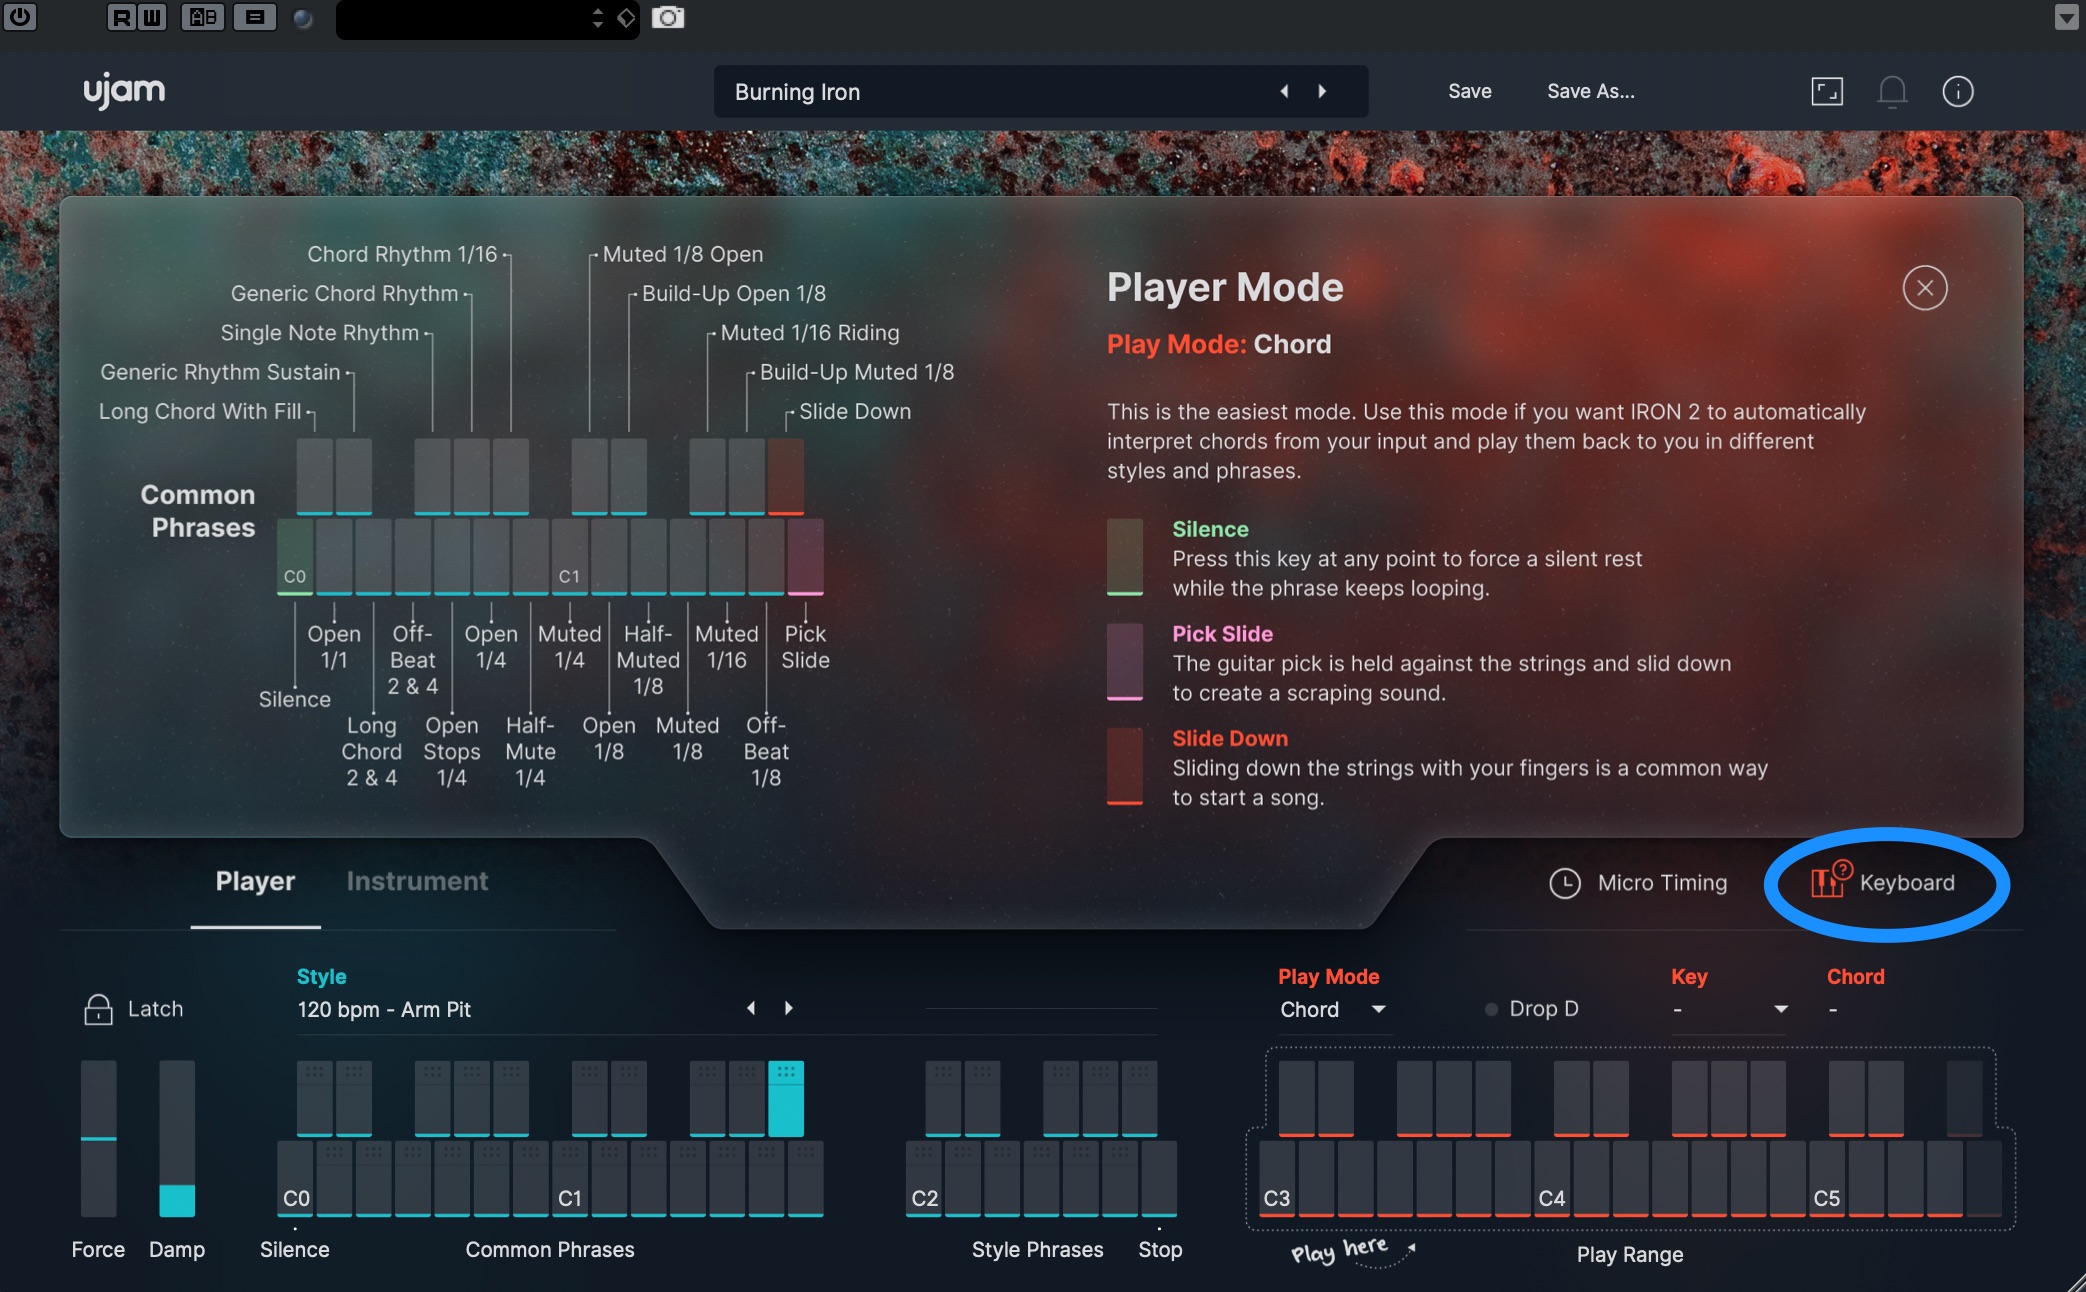
Task: Click the Style heading label
Action: pos(321,977)
